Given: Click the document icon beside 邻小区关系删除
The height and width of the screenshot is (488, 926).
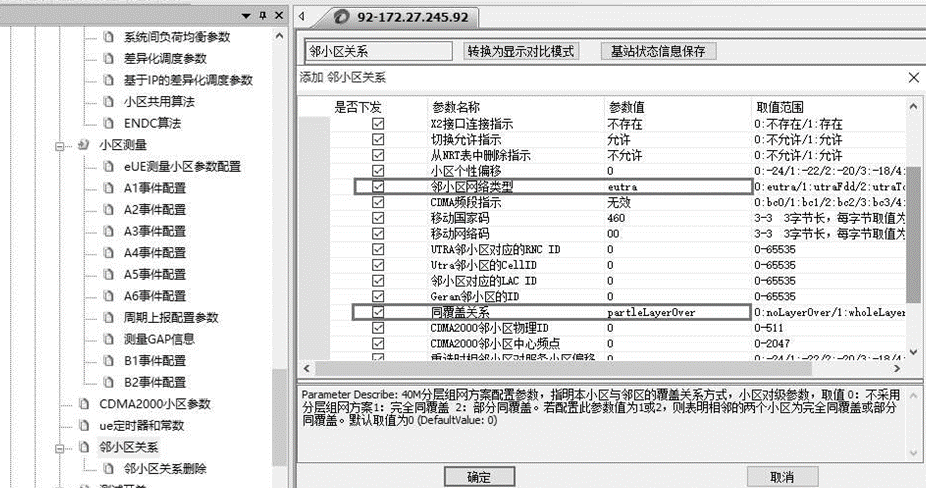Looking at the screenshot, I should (108, 469).
